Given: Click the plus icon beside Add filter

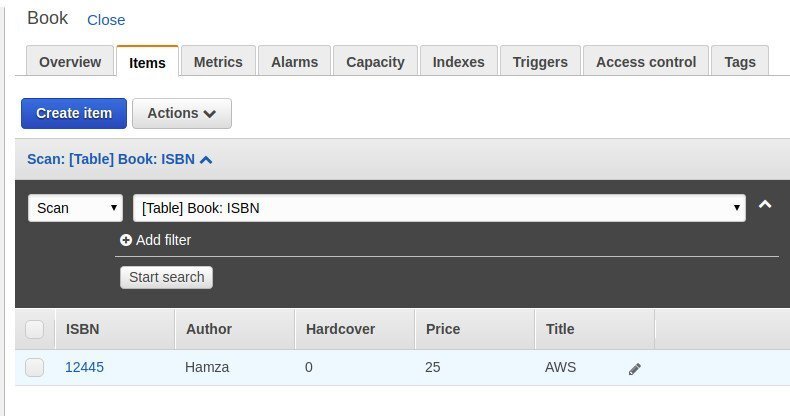Looking at the screenshot, I should click(126, 240).
